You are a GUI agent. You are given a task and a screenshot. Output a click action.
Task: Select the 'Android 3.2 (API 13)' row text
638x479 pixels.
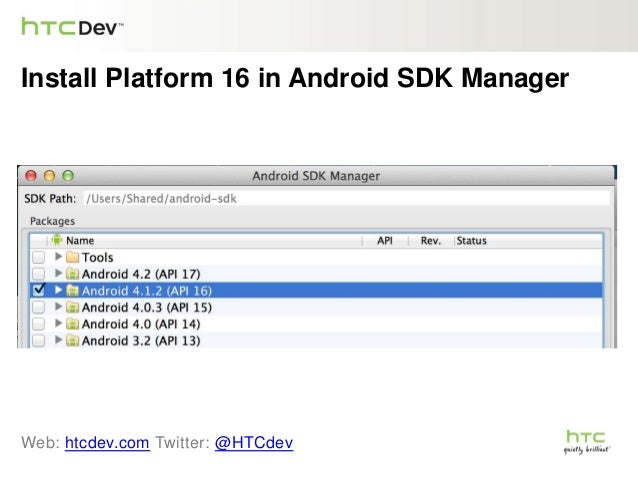pos(141,341)
